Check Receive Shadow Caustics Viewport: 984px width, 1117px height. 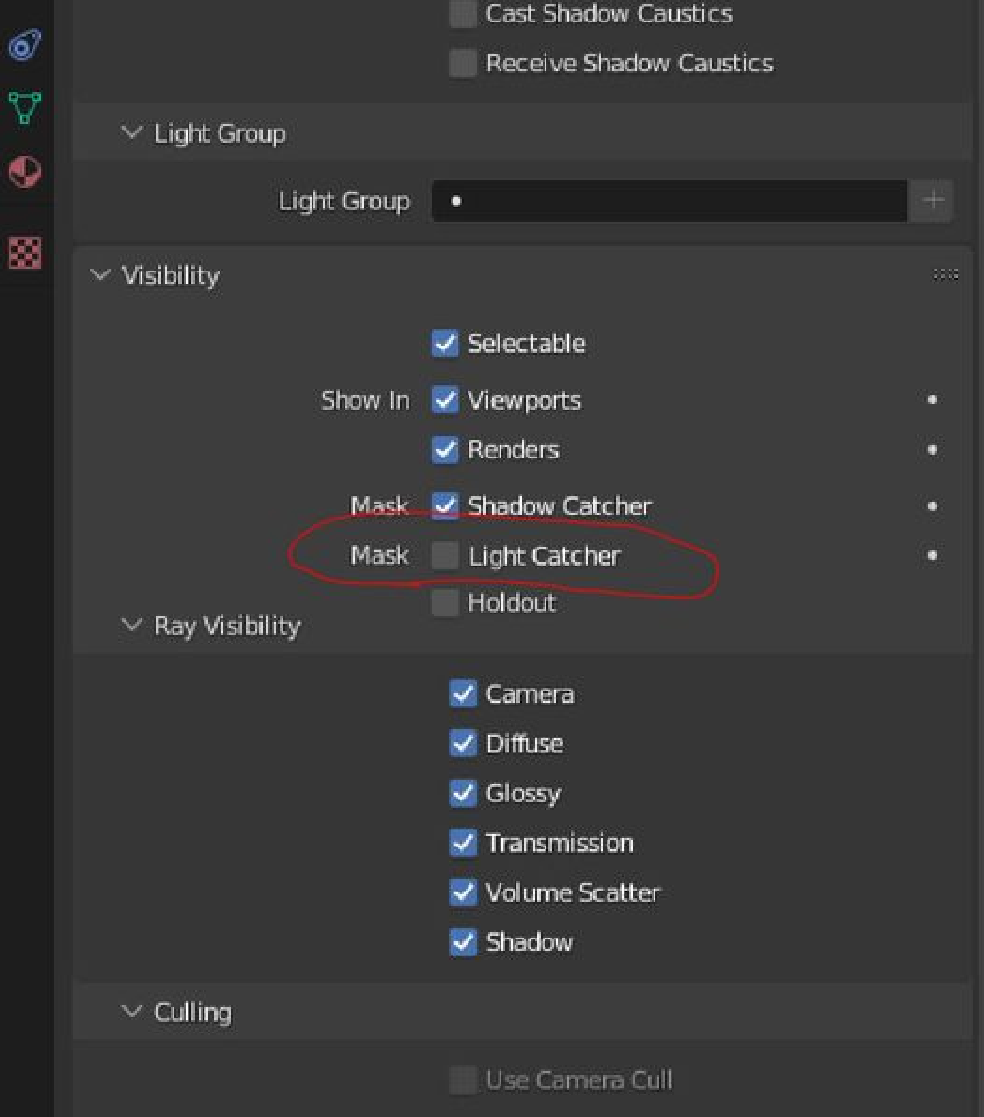(x=463, y=63)
